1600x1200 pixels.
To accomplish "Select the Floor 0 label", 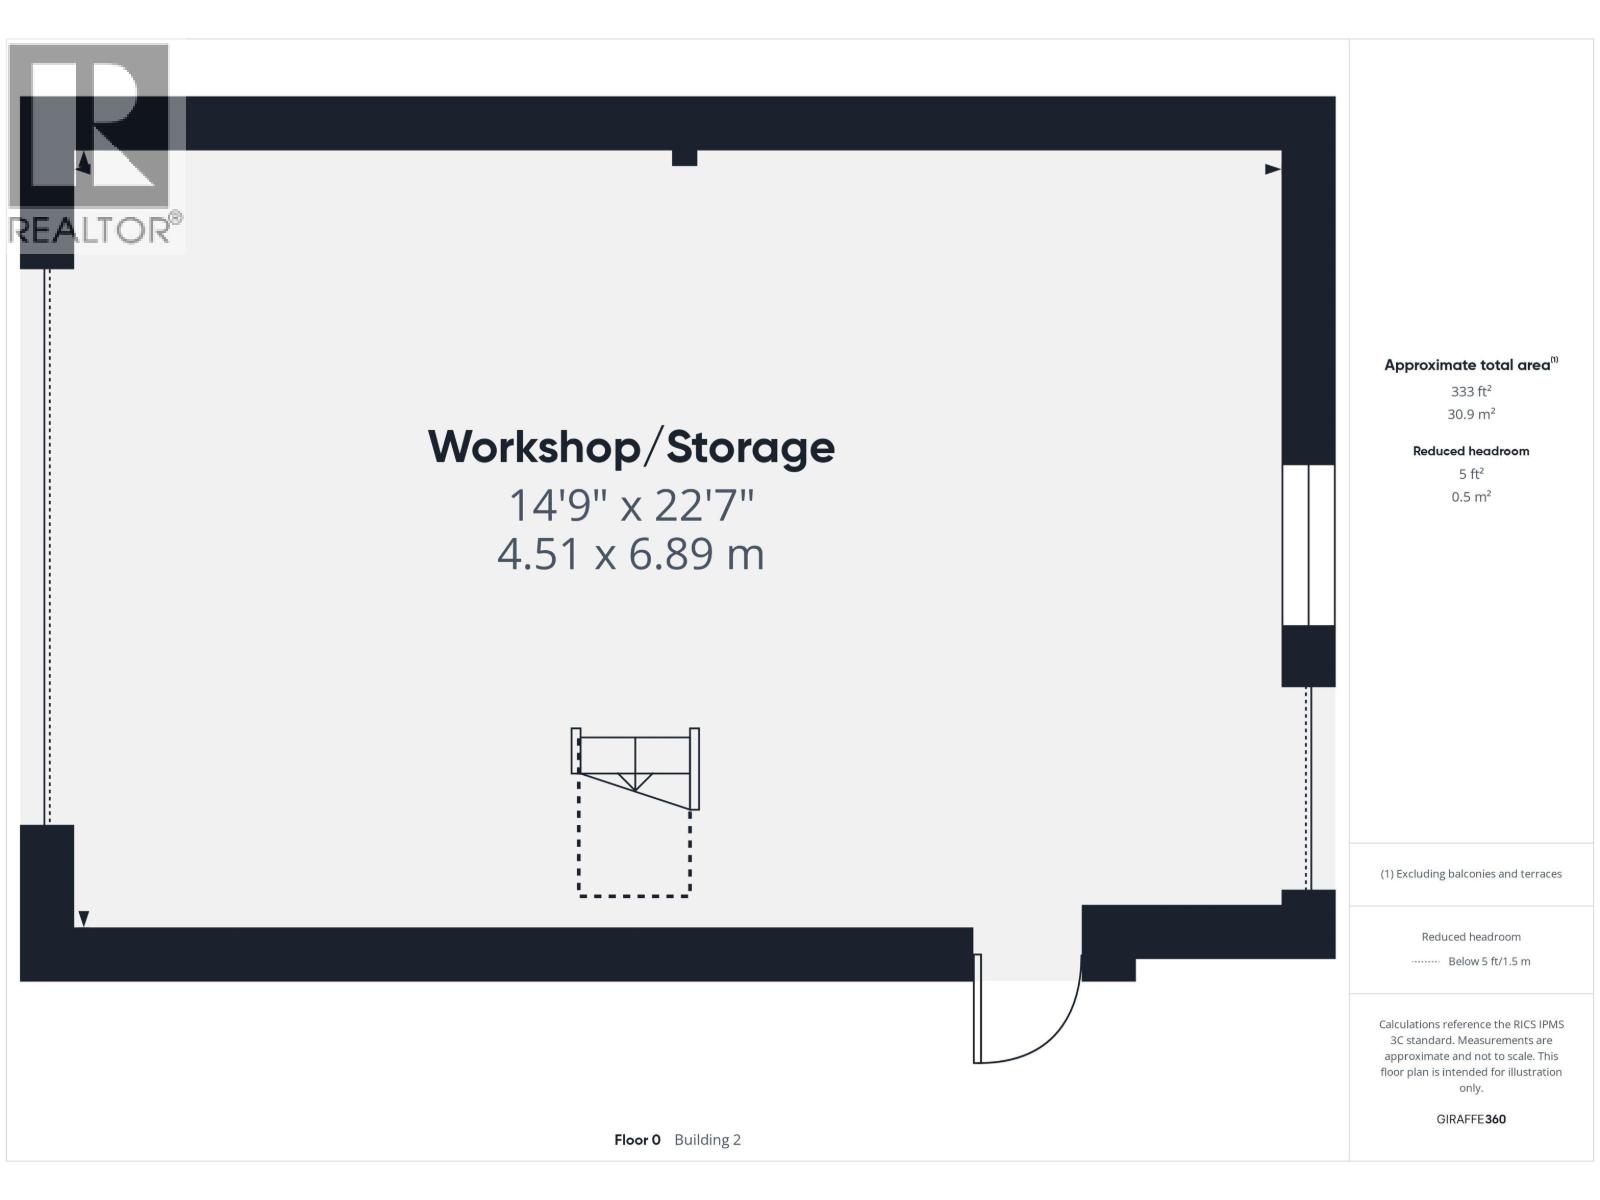I will coord(637,1139).
